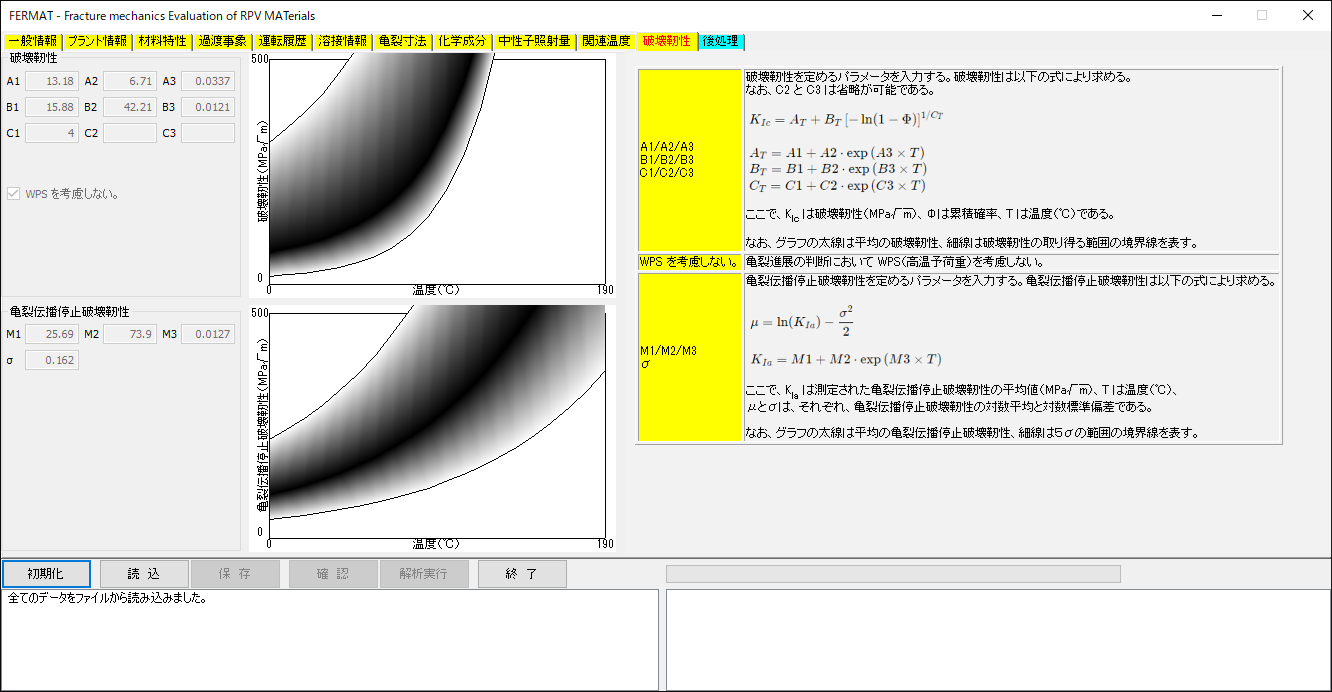The image size is (1332, 692).
Task: Select the 材料特性 tab
Action: click(x=162, y=42)
